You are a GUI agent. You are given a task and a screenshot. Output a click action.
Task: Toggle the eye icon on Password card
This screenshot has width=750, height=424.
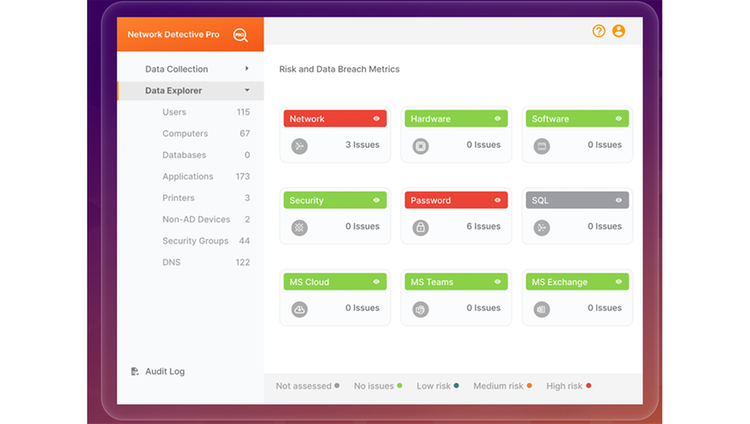(x=497, y=200)
